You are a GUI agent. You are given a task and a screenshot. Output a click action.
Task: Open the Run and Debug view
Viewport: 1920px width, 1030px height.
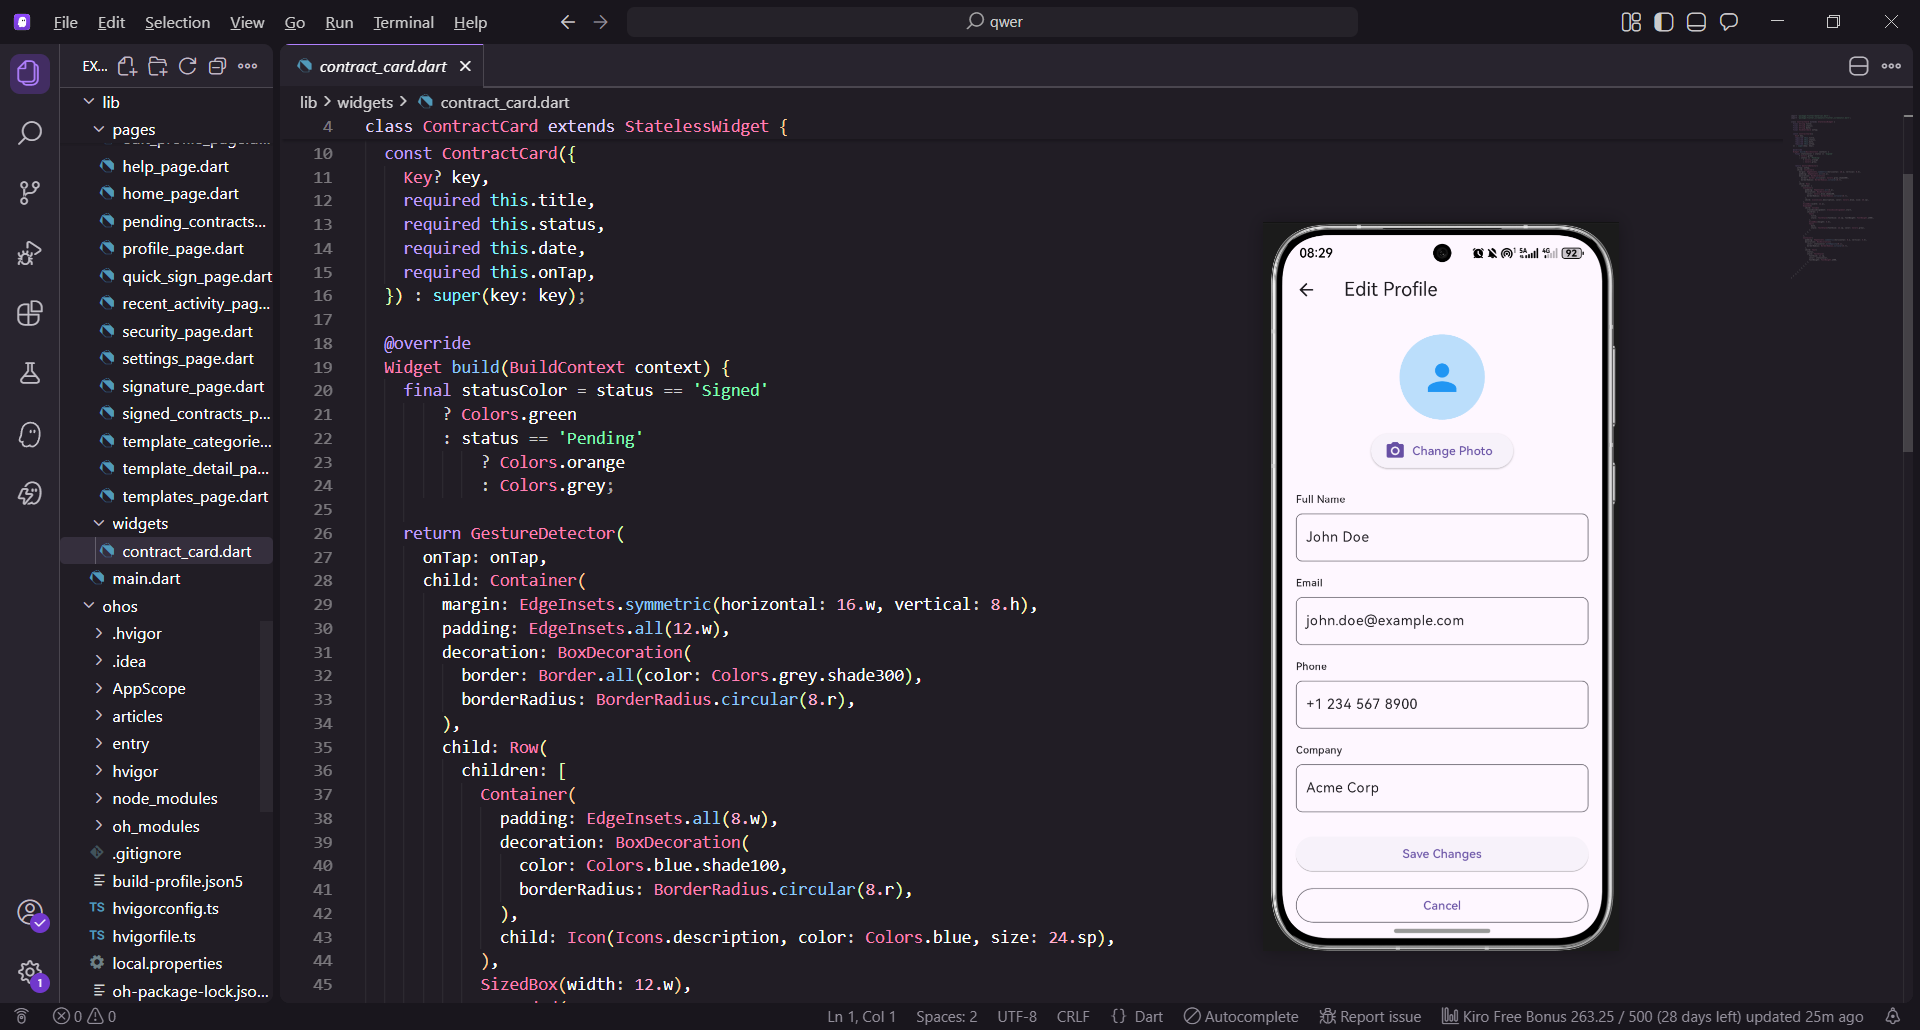[30, 253]
